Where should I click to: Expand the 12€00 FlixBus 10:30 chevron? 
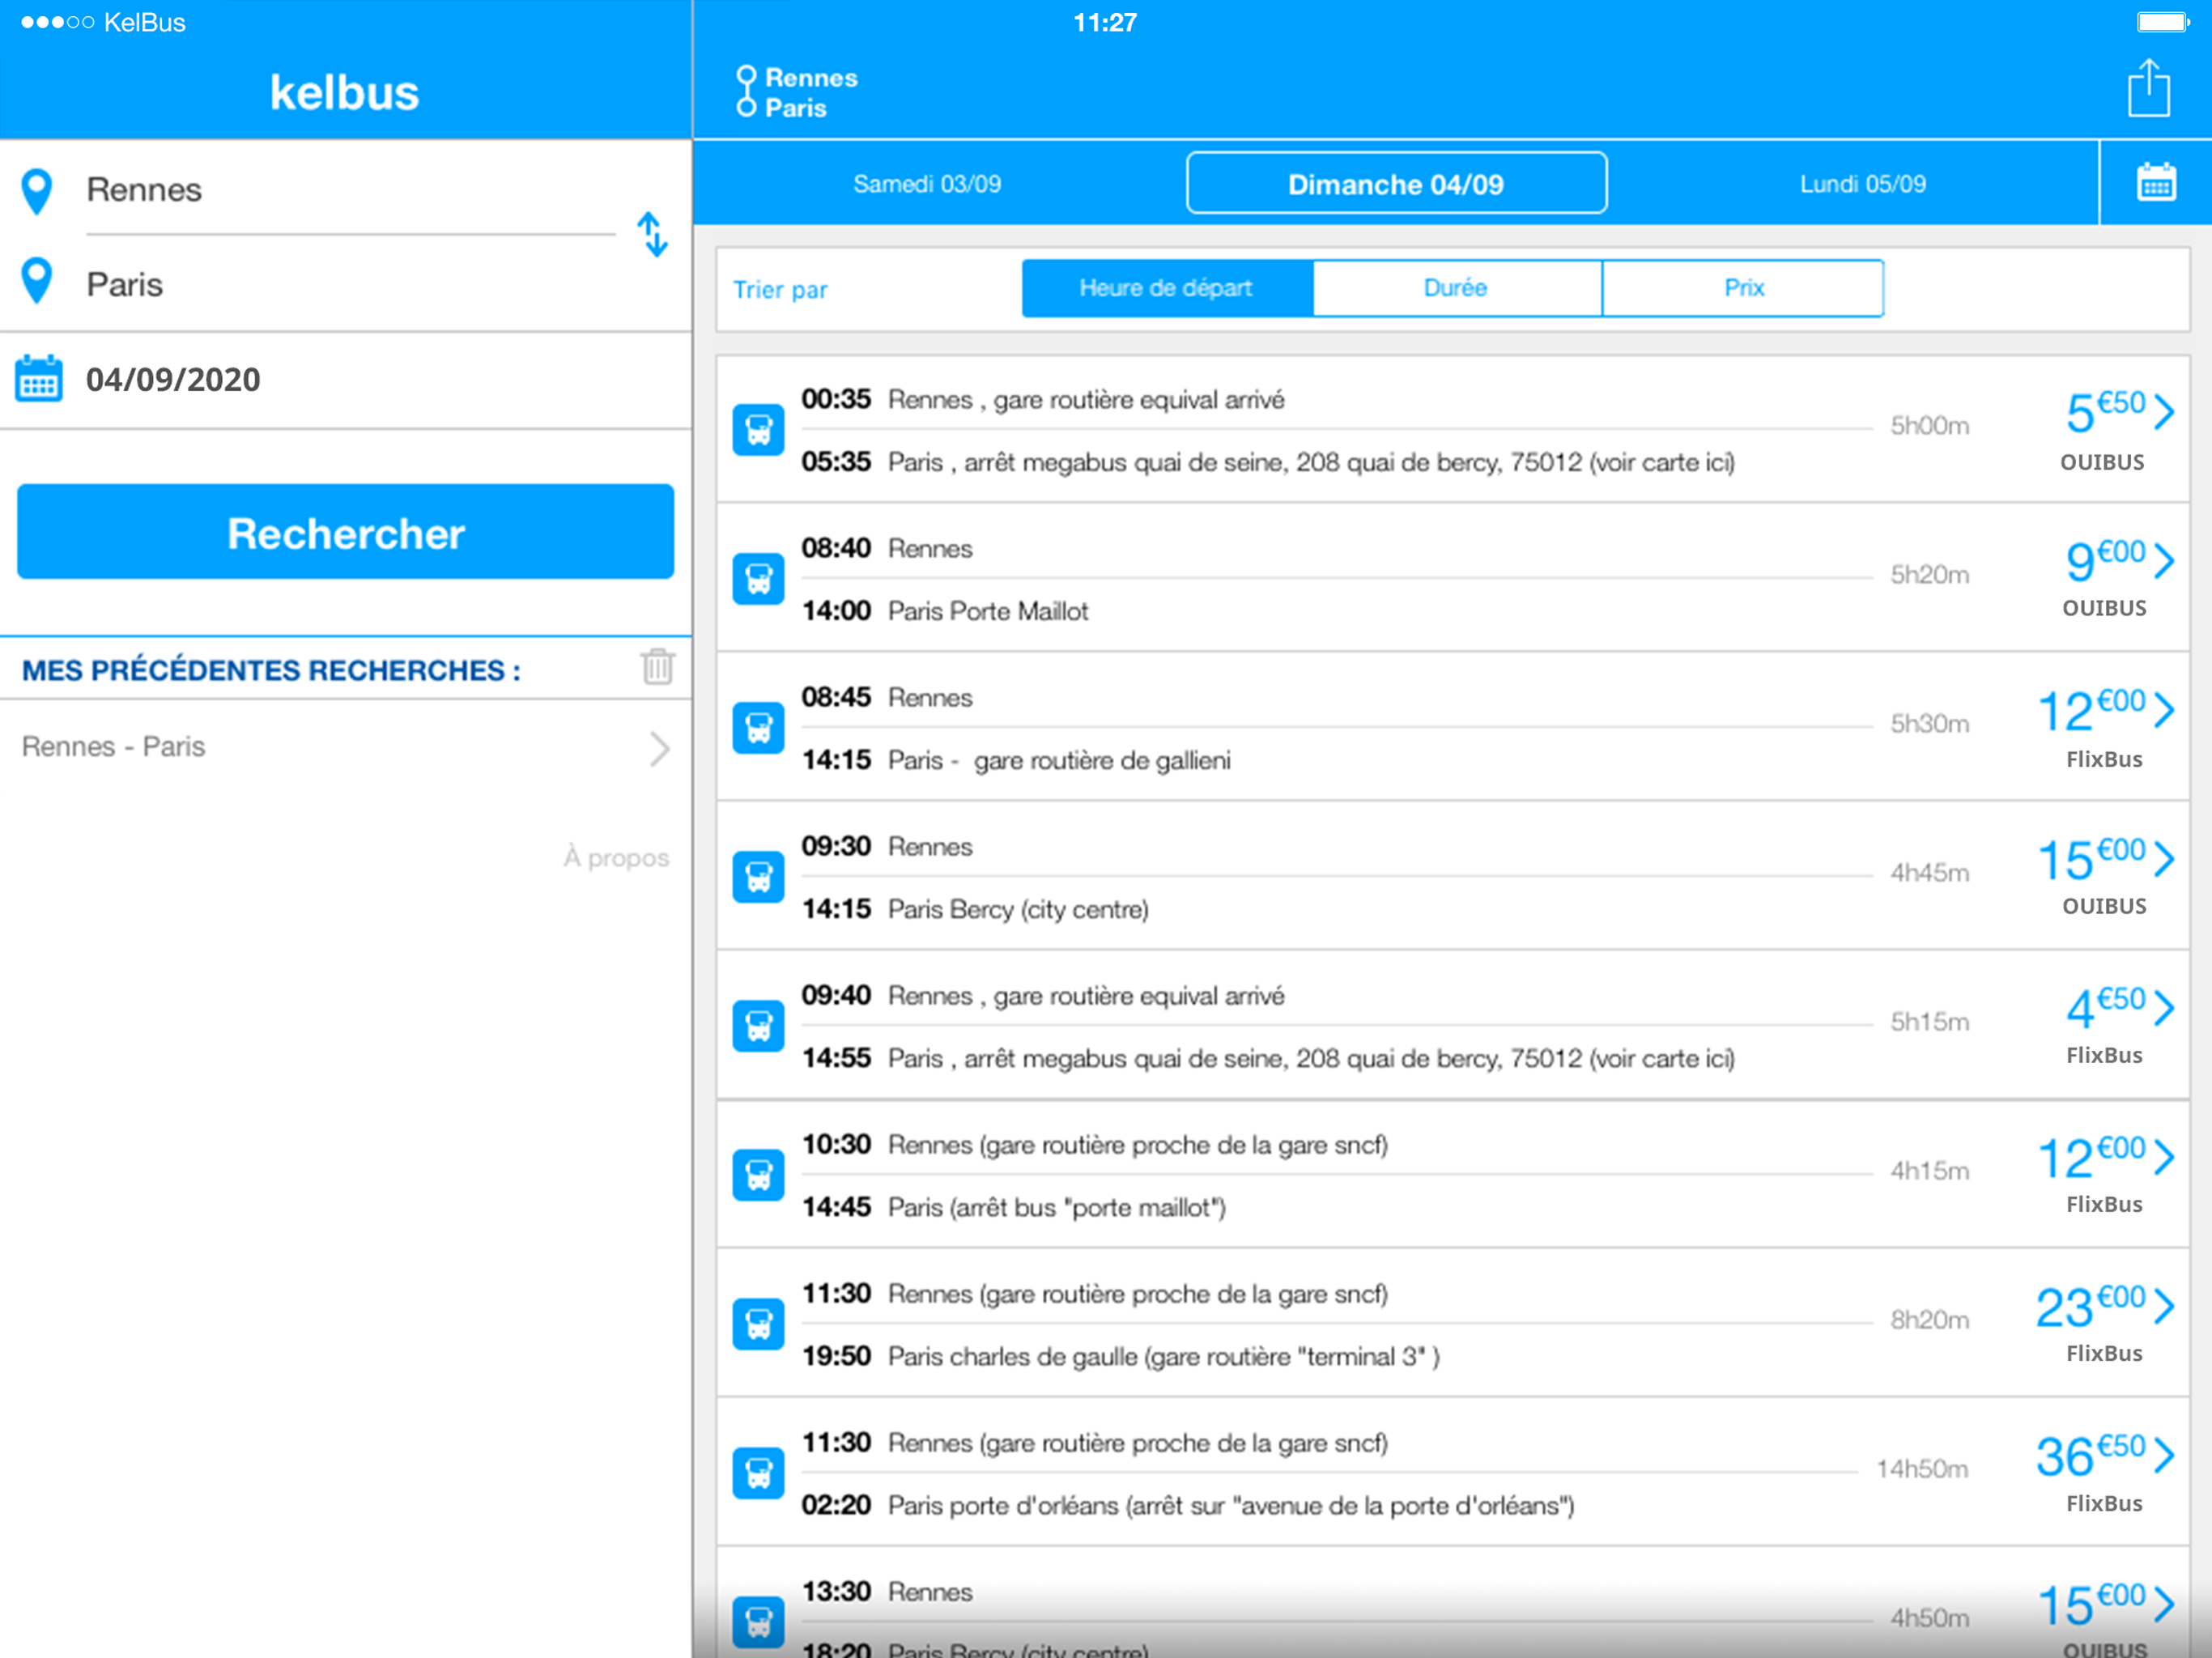(x=2164, y=1156)
